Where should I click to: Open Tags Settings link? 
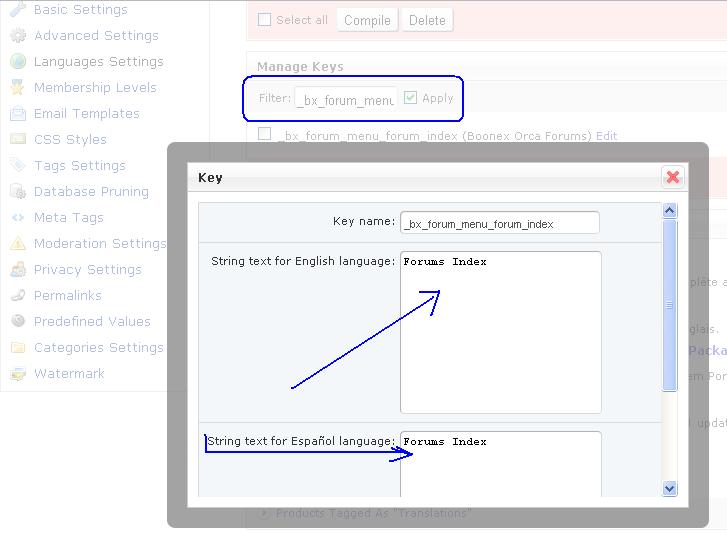[x=80, y=165]
